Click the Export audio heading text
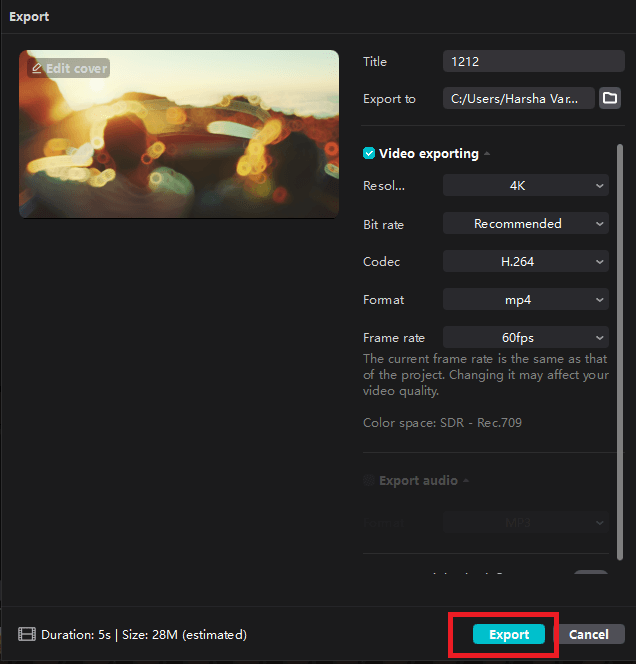The image size is (636, 664). [x=418, y=481]
